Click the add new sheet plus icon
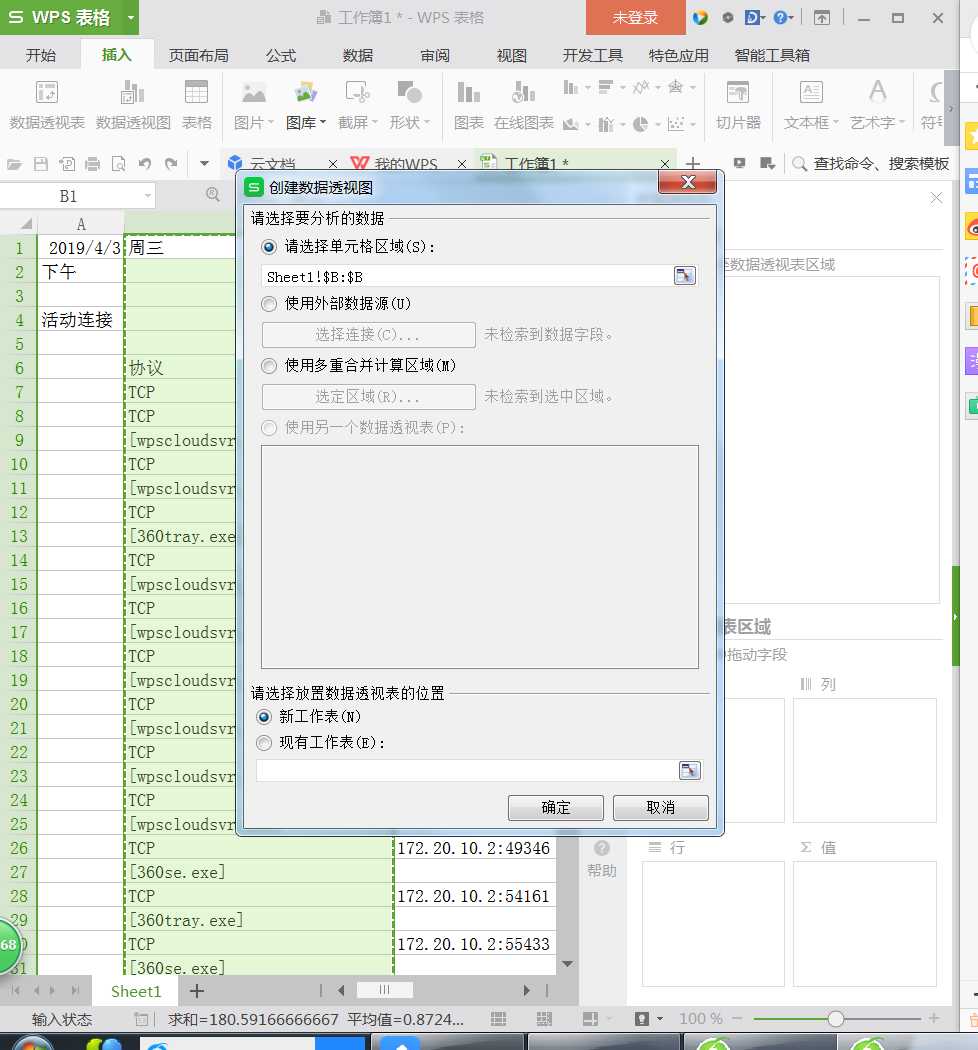This screenshot has width=978, height=1050. (196, 991)
